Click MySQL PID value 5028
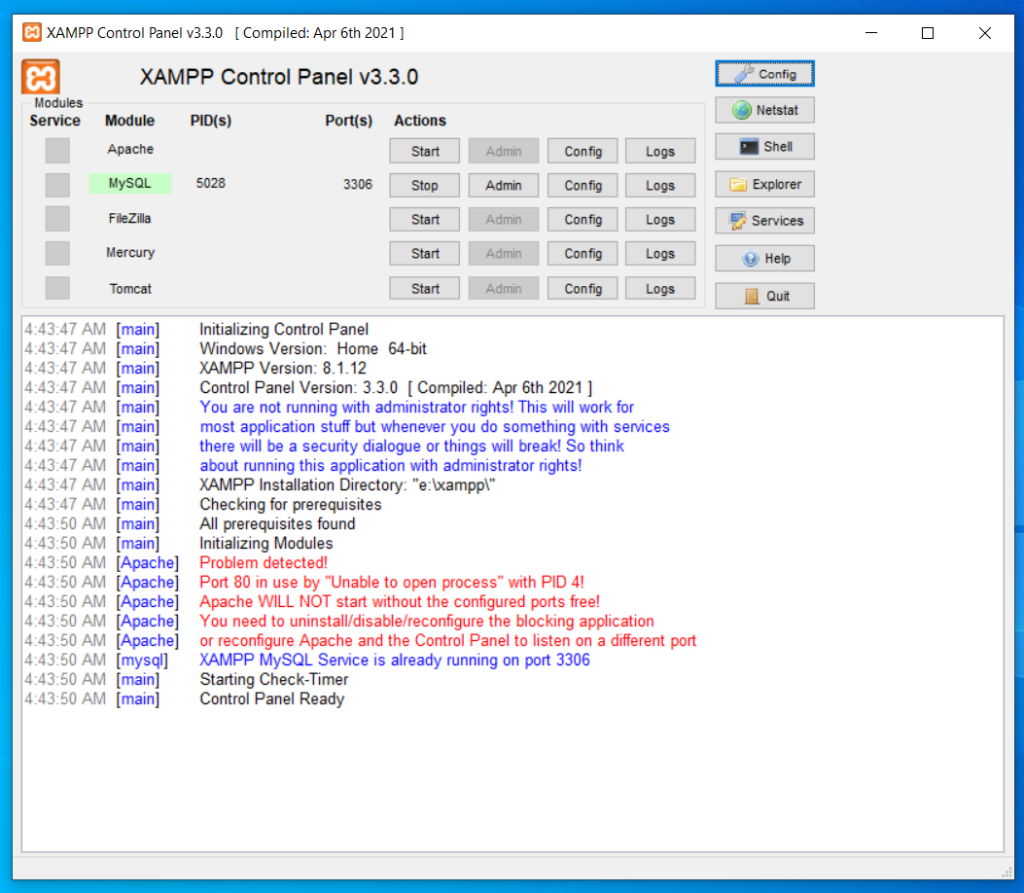Screen dimensions: 1024x893 210,184
